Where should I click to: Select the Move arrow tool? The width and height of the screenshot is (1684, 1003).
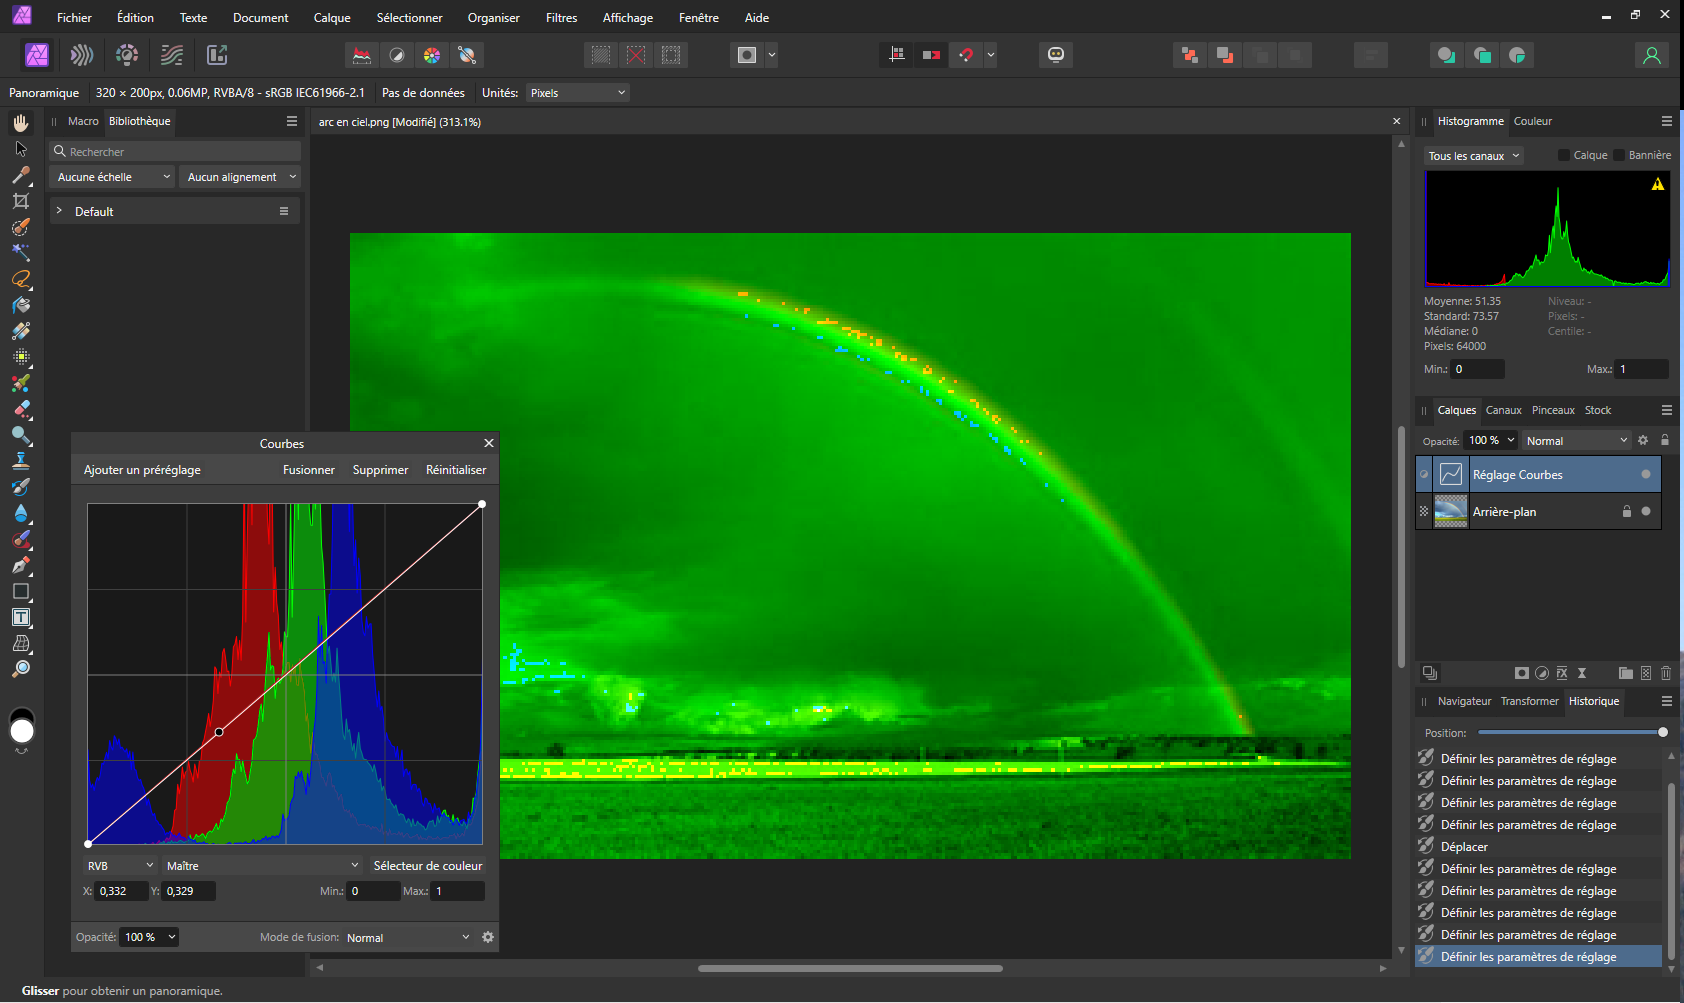[21, 149]
